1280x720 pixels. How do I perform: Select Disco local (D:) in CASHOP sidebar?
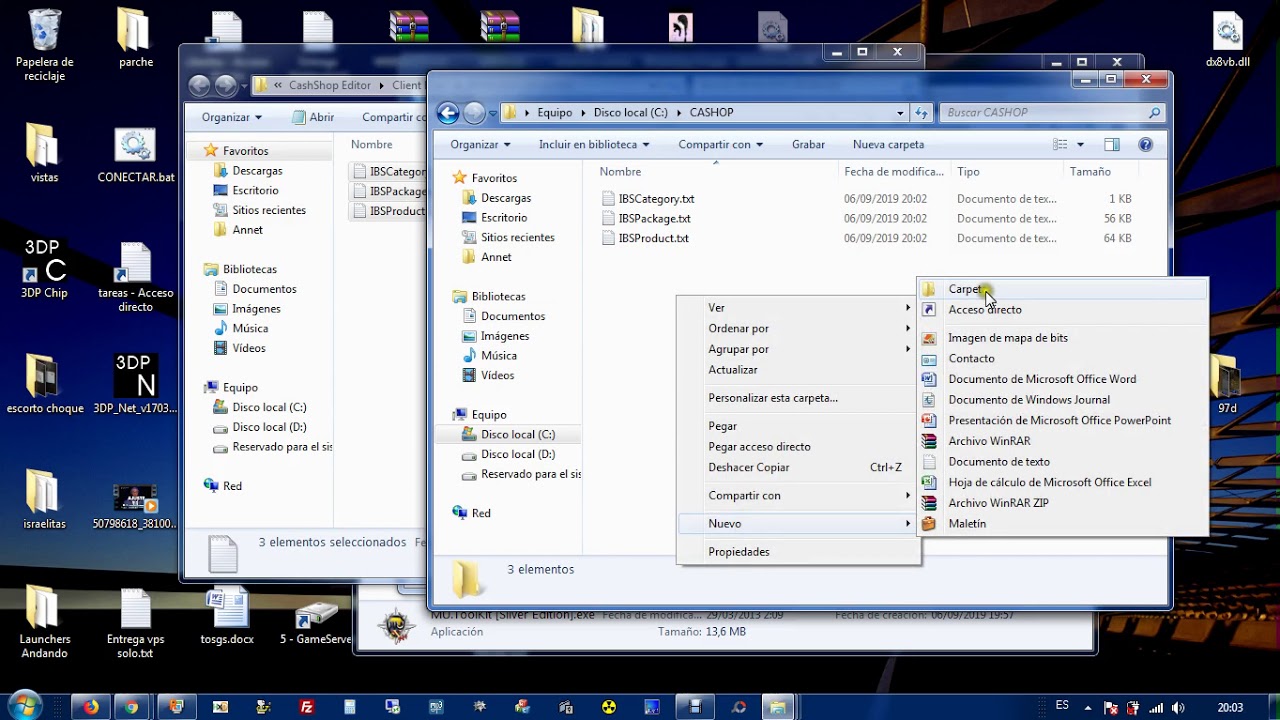tap(518, 454)
